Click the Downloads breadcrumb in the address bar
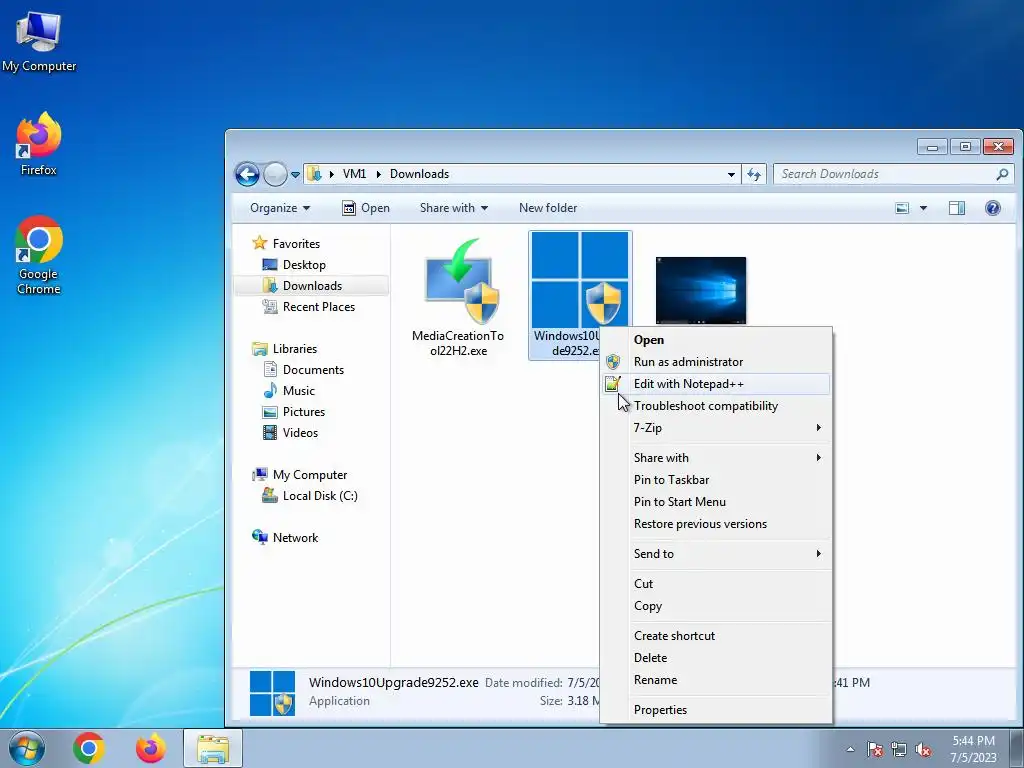This screenshot has height=768, width=1024. pos(419,174)
